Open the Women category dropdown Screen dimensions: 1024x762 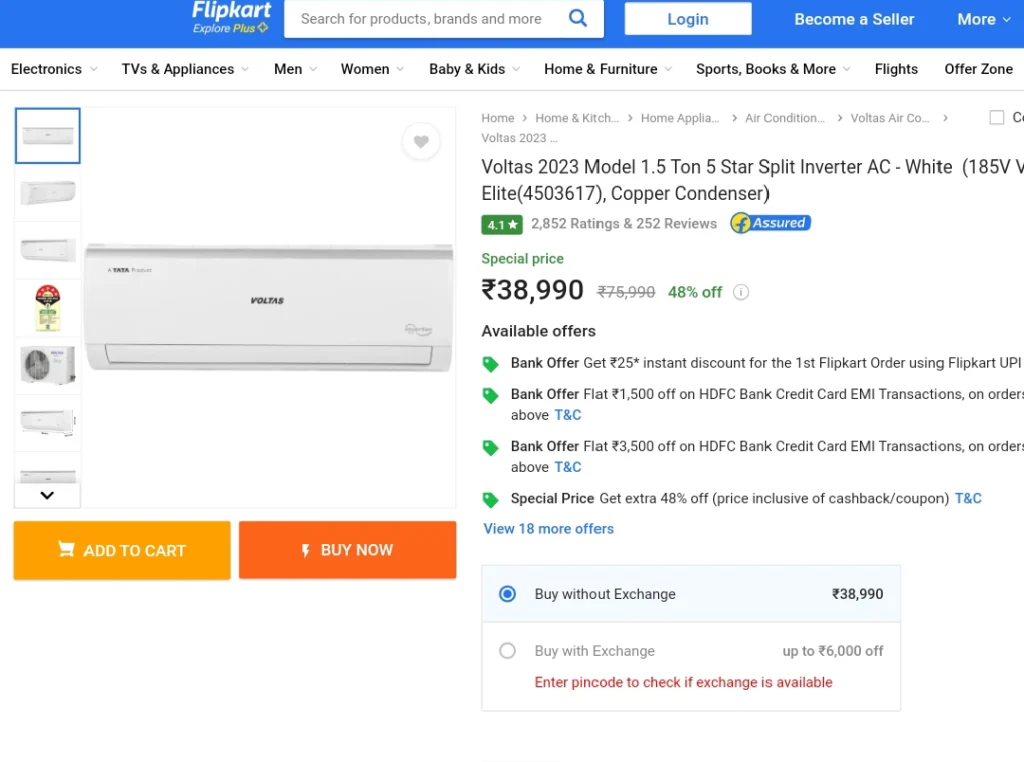coord(372,69)
